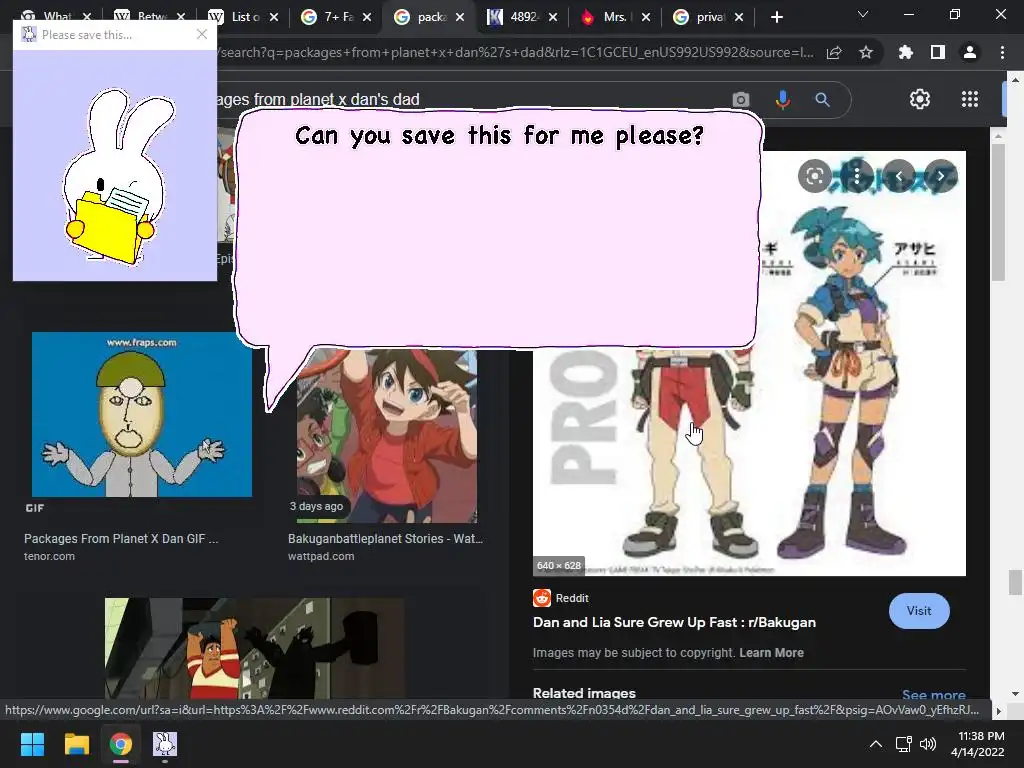
Task: Open Chrome three-dot menu
Action: coord(1002,52)
